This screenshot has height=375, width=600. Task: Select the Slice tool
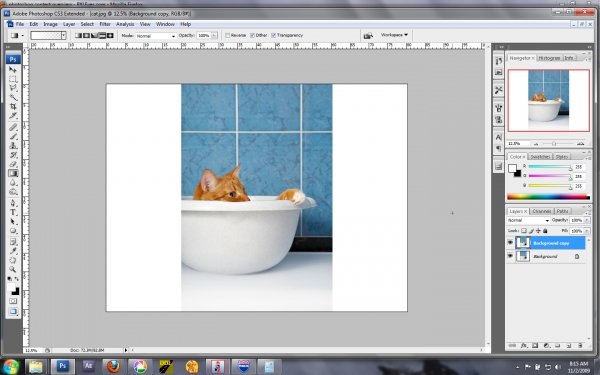coord(13,116)
